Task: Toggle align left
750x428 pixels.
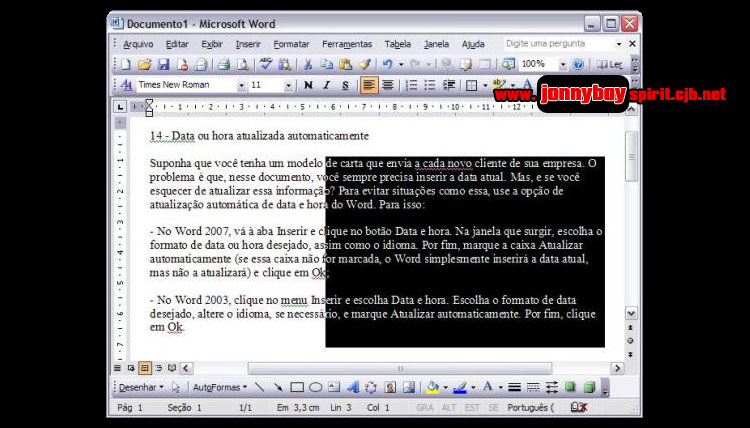Action: pos(368,85)
